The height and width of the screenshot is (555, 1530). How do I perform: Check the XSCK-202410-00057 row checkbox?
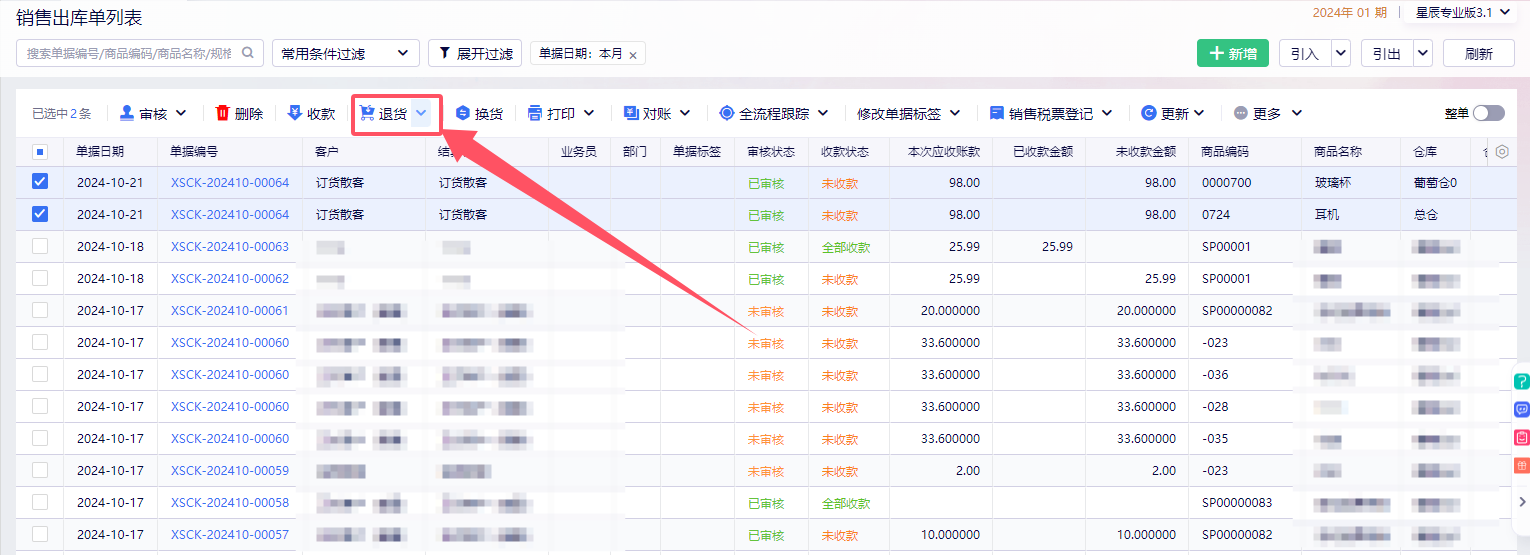(x=40, y=534)
